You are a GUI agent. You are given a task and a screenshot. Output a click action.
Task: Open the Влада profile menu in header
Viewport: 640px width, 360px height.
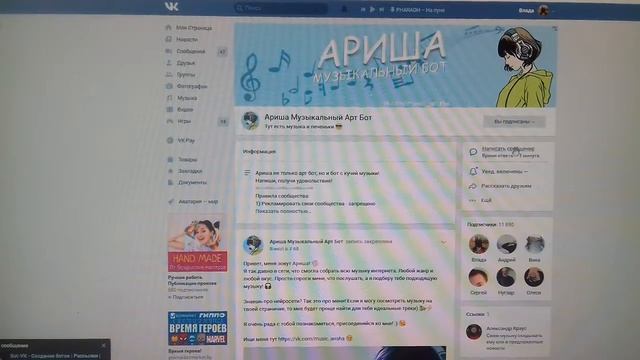click(535, 11)
